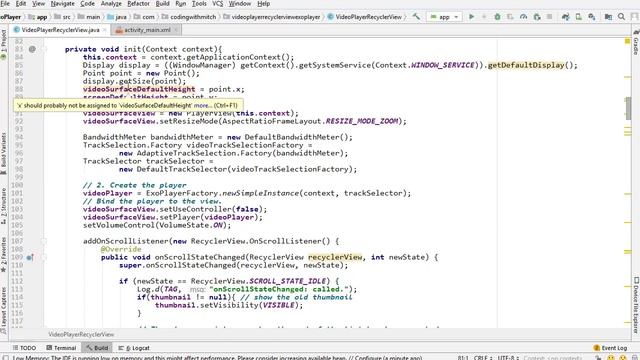This screenshot has width=640, height=360.
Task: Open the Favorites side panel
Action: click(x=4, y=255)
